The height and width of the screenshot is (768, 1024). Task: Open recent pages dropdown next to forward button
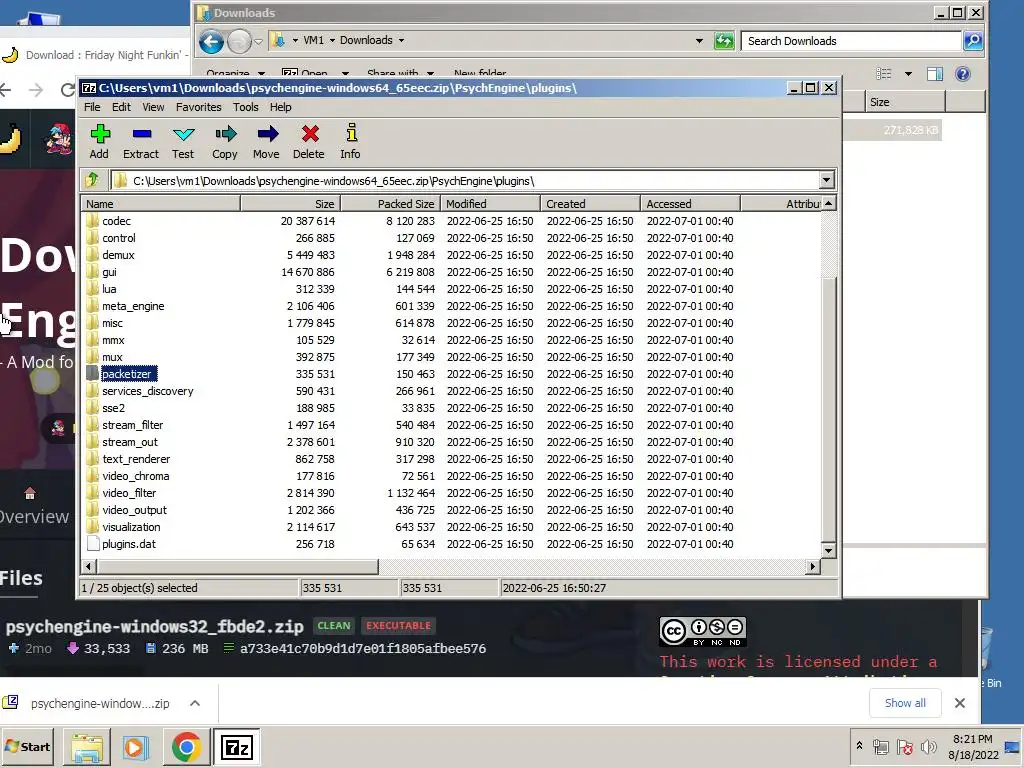point(258,42)
